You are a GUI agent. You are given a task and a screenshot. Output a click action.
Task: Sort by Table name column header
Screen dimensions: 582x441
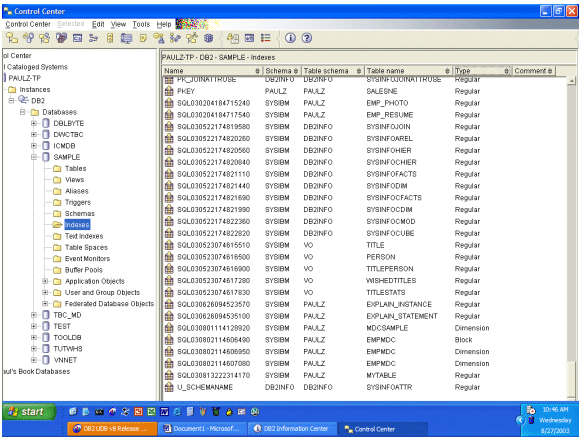tap(408, 71)
